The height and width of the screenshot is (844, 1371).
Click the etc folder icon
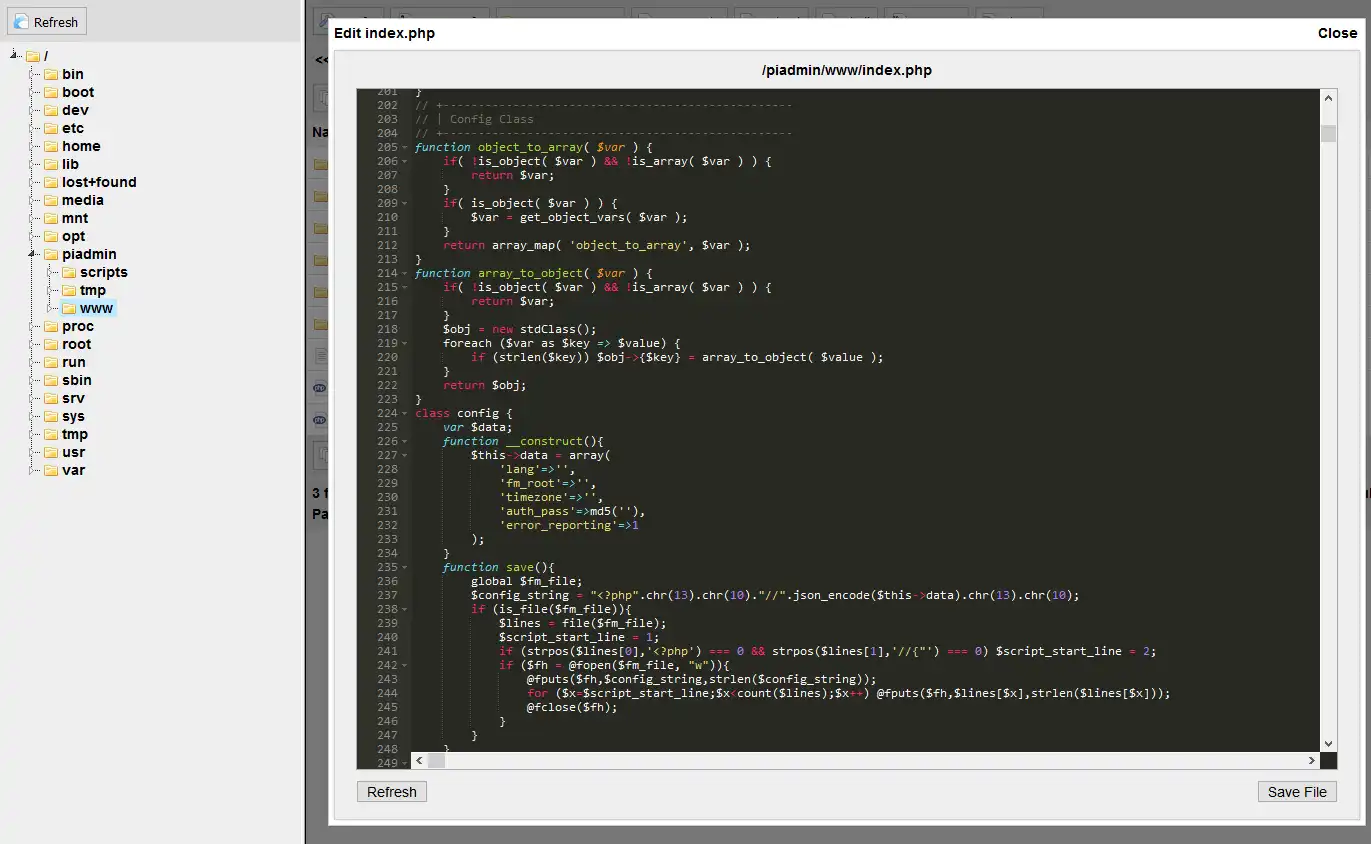pyautogui.click(x=50, y=128)
